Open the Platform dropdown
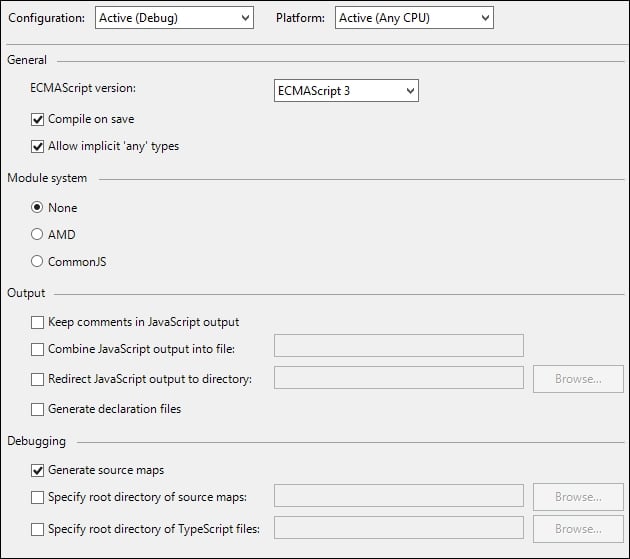This screenshot has width=630, height=559. [x=414, y=17]
